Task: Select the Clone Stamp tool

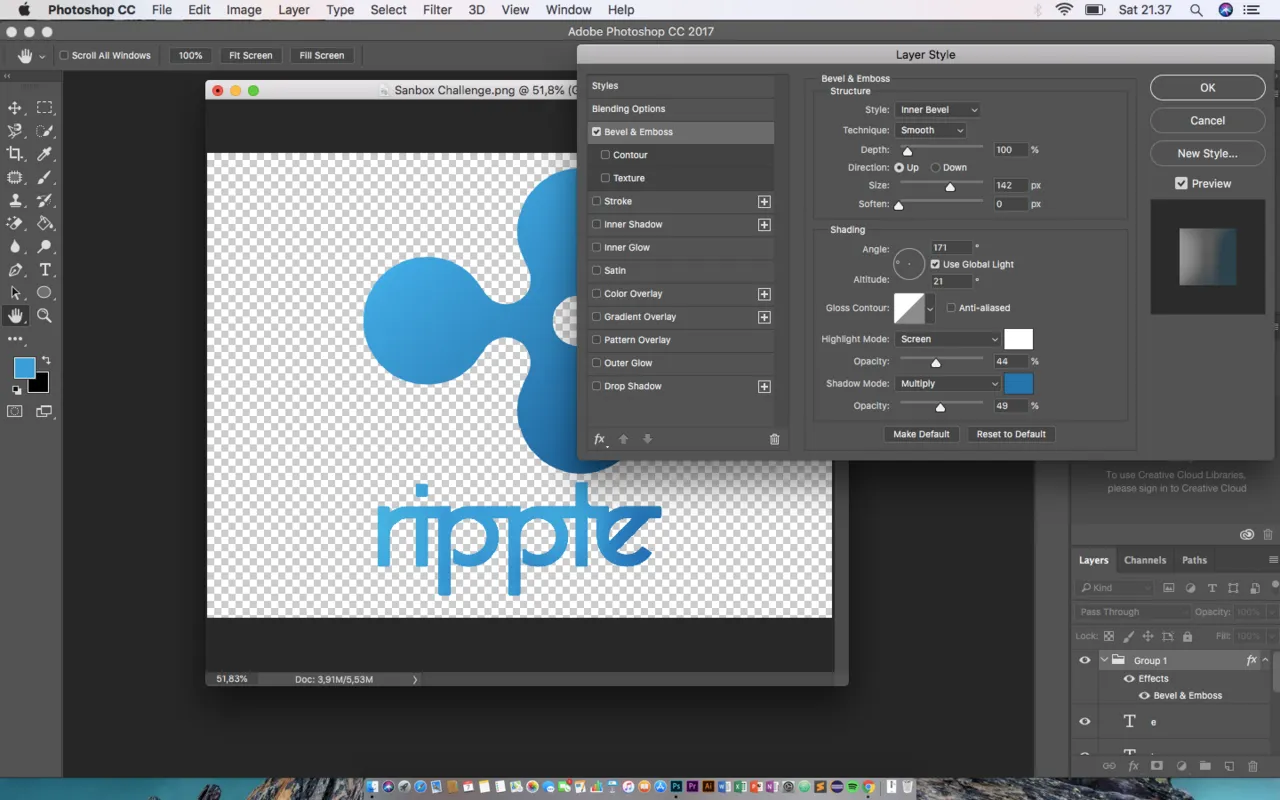Action: pyautogui.click(x=15, y=200)
